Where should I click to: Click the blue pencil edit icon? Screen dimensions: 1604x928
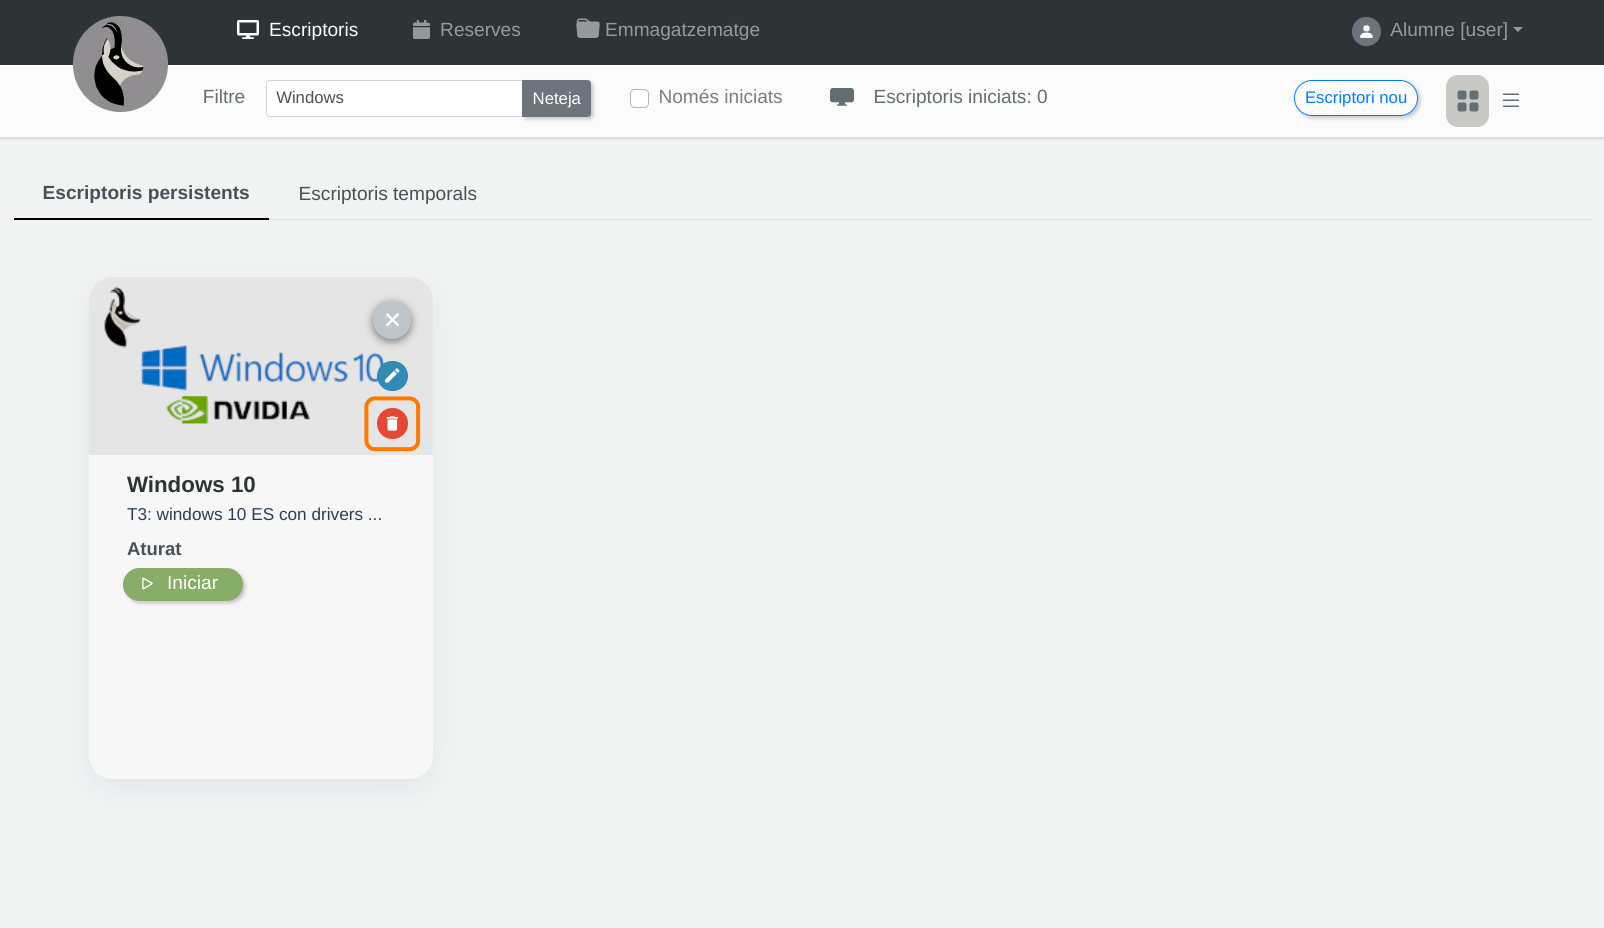click(392, 376)
